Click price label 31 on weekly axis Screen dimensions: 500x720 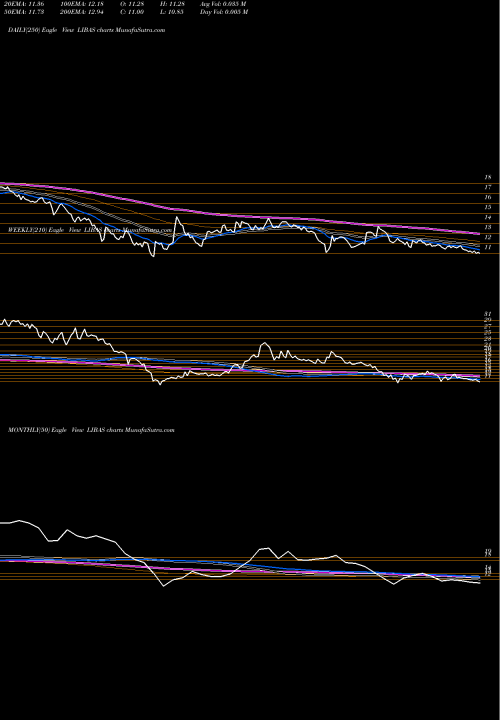[488, 314]
